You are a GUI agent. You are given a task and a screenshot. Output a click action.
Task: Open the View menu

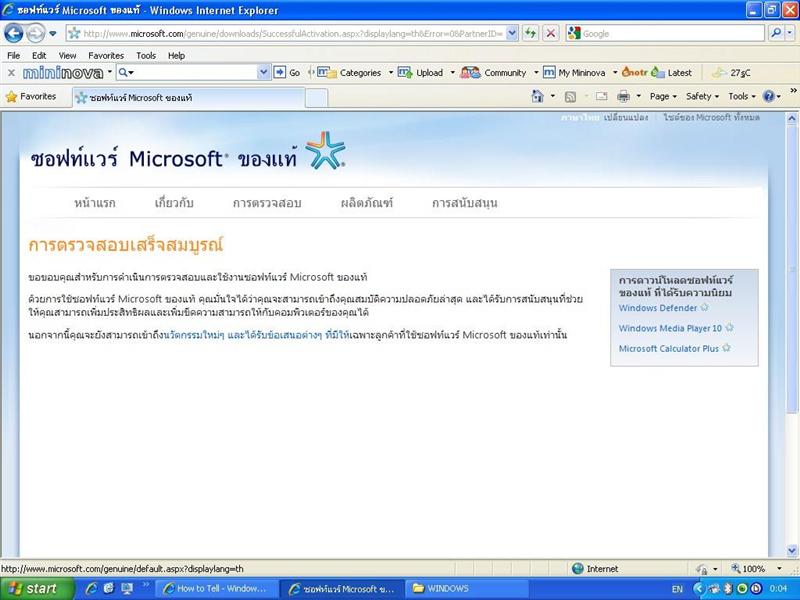pyautogui.click(x=67, y=56)
